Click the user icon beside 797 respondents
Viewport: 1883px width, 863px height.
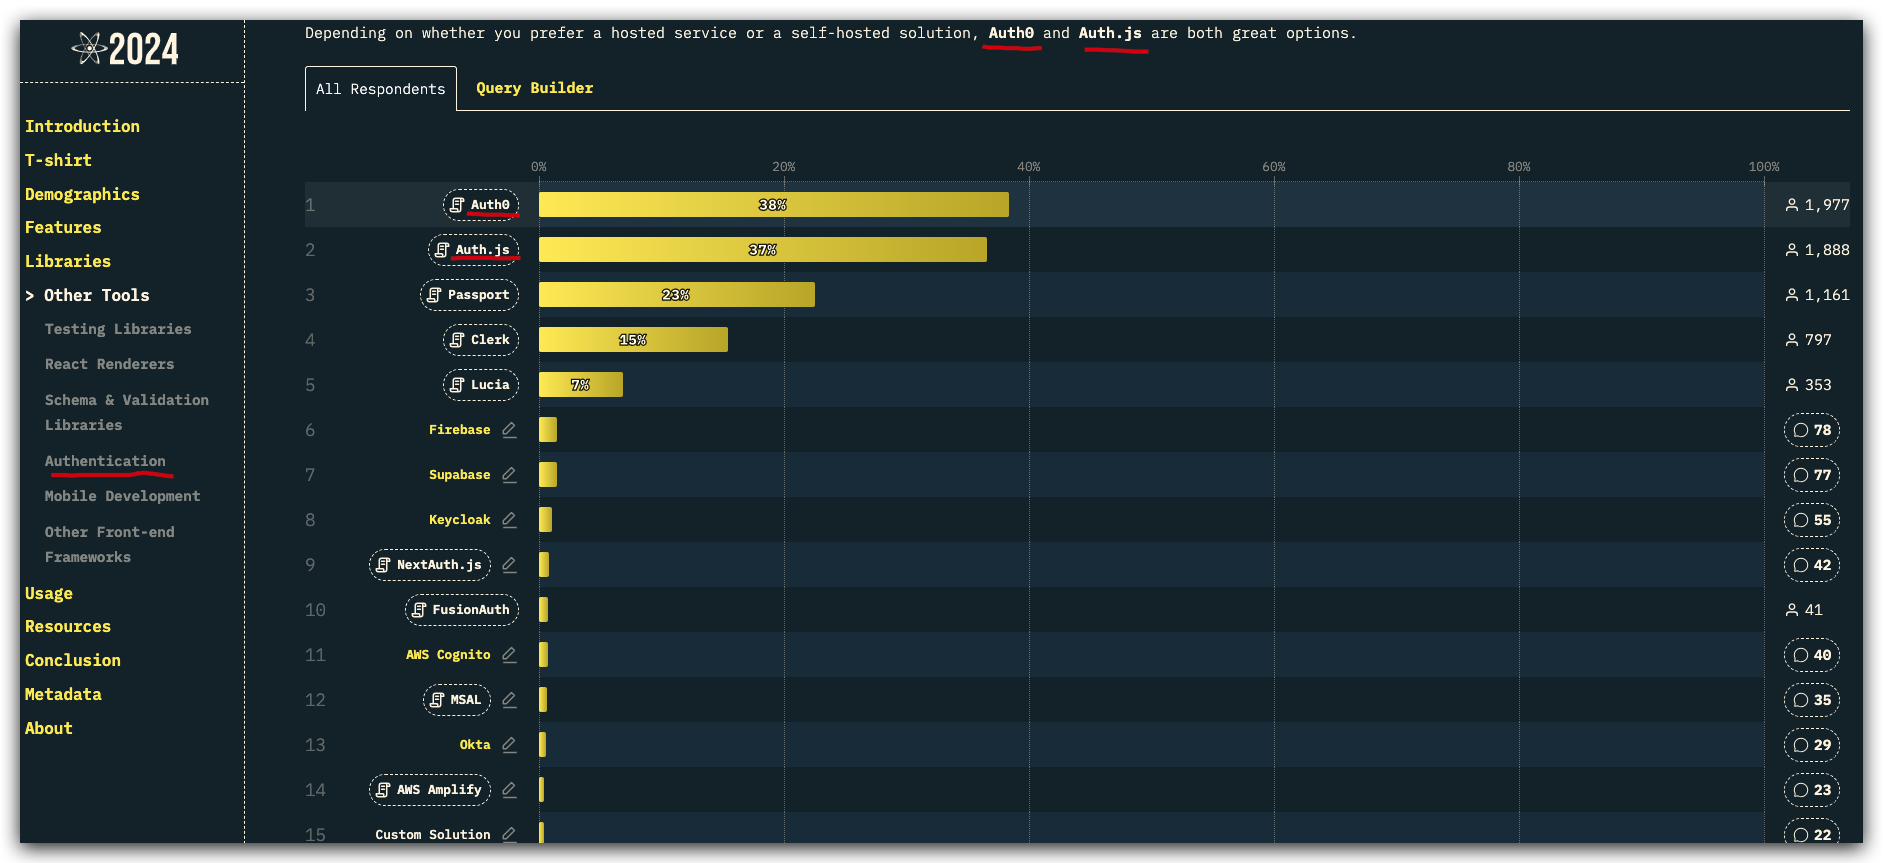(1792, 340)
